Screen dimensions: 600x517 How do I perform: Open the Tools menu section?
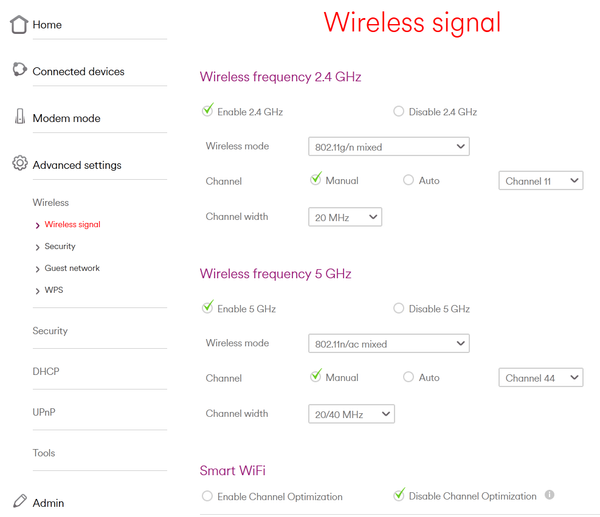coord(44,453)
